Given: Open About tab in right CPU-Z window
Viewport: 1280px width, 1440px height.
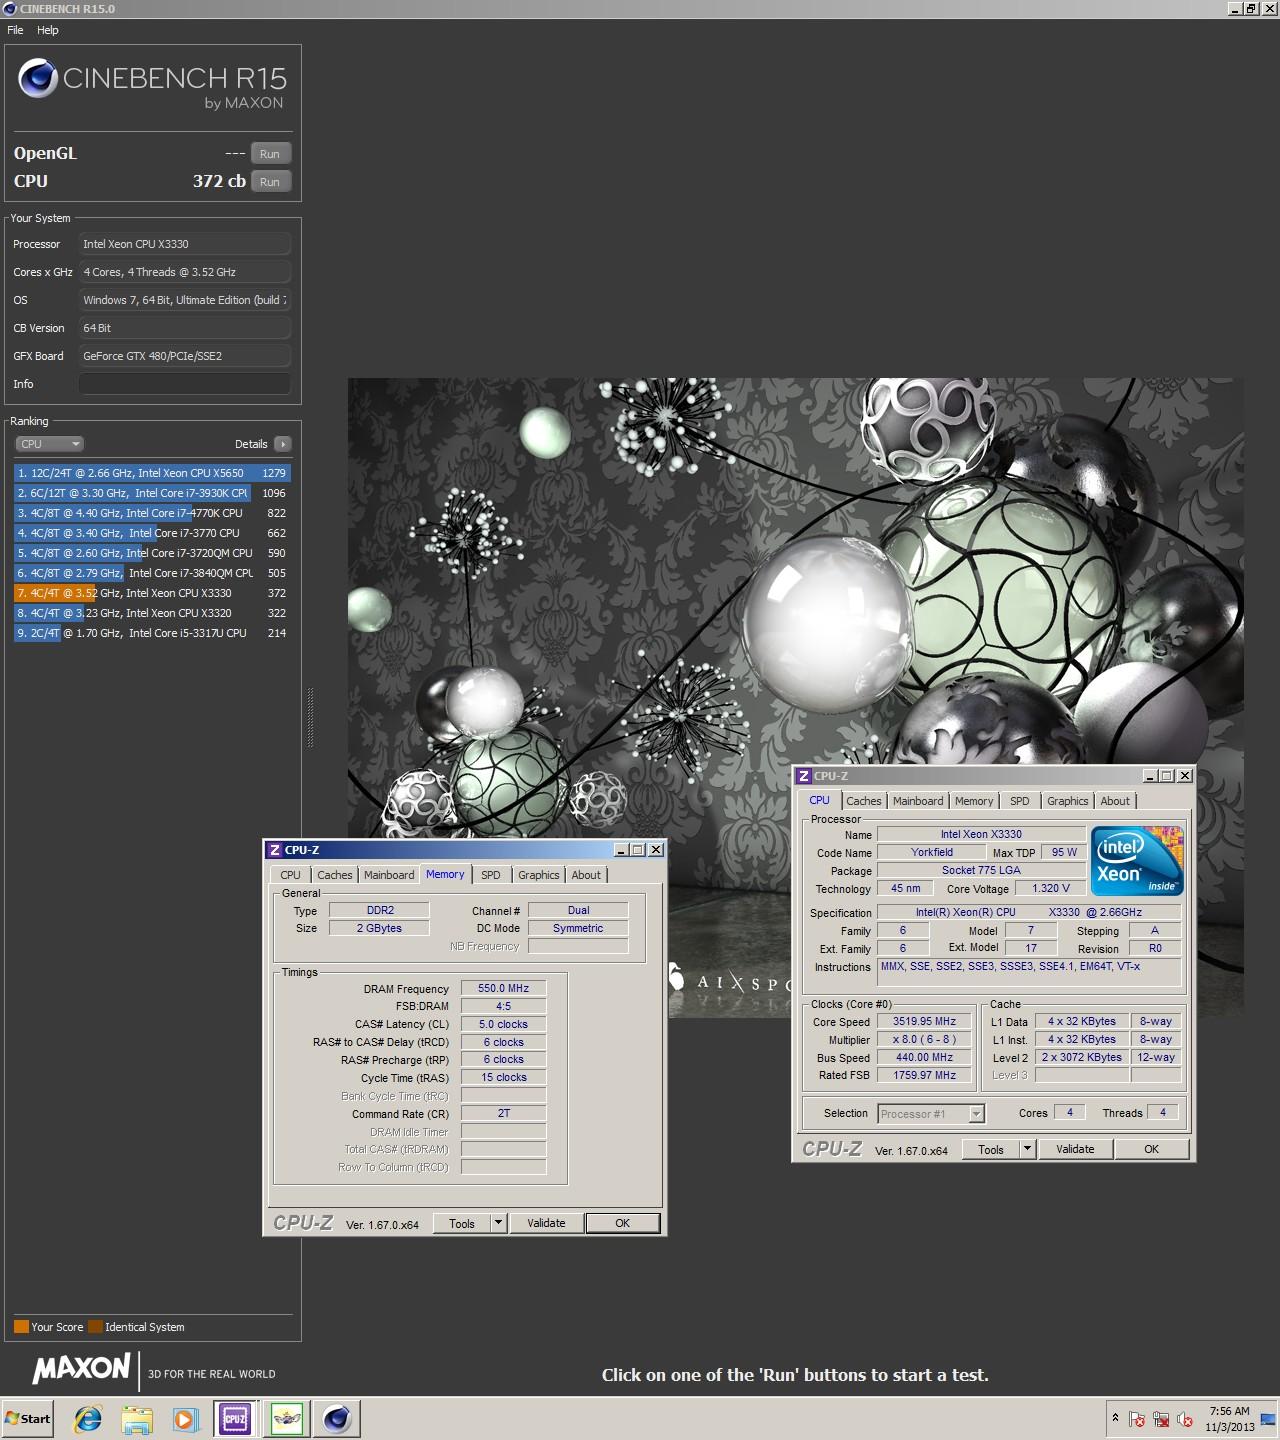Looking at the screenshot, I should tap(1115, 801).
